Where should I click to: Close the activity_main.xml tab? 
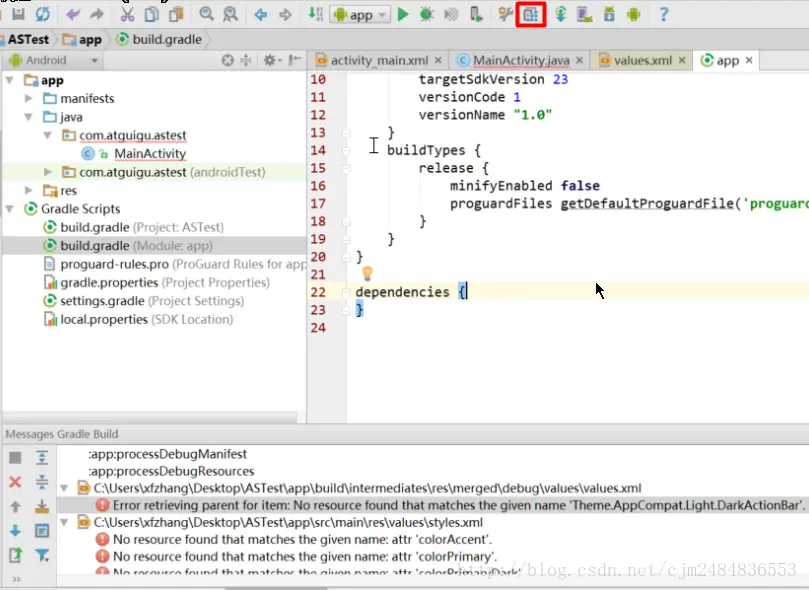click(x=438, y=60)
